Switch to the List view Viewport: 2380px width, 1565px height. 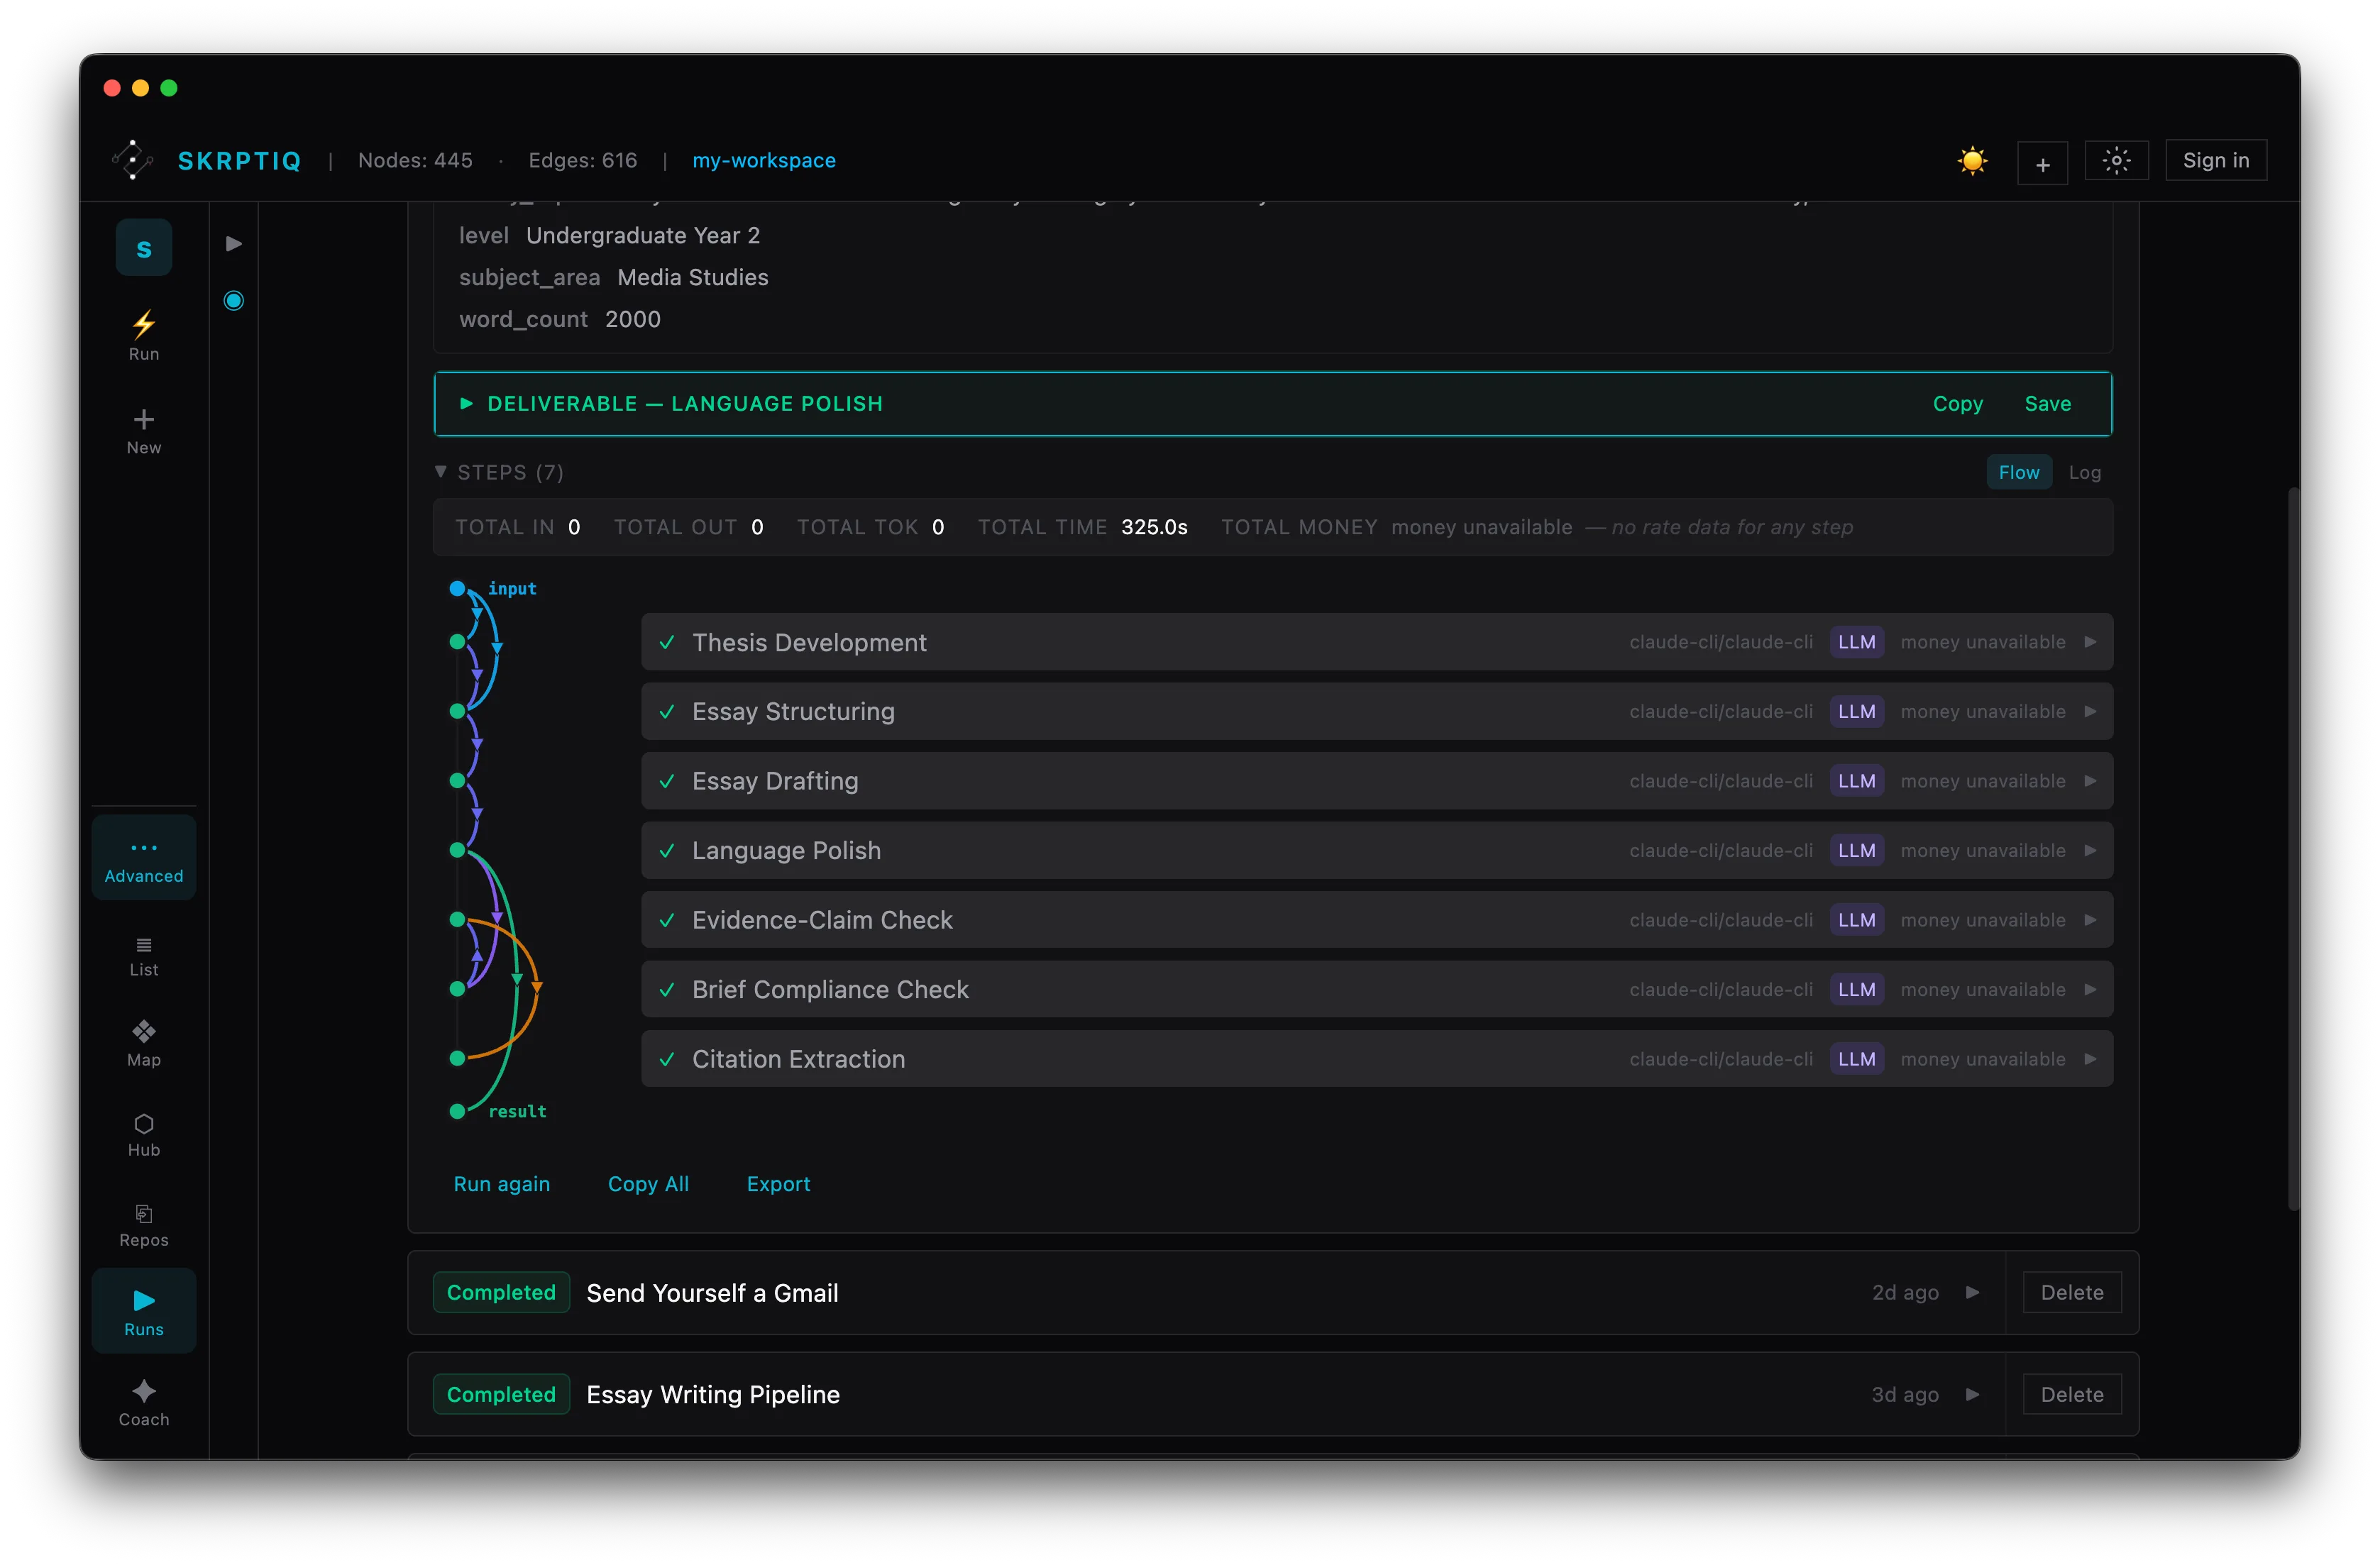pos(144,957)
